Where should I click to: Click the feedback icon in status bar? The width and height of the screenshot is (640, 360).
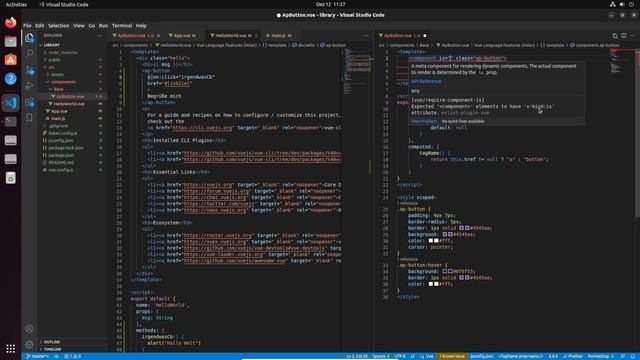tap(623, 356)
